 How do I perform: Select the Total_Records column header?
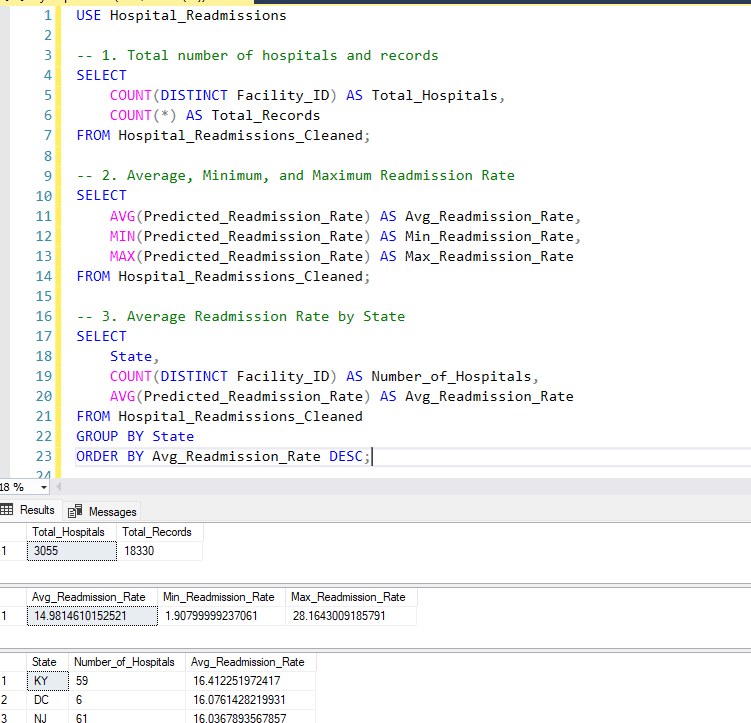pyautogui.click(x=159, y=532)
